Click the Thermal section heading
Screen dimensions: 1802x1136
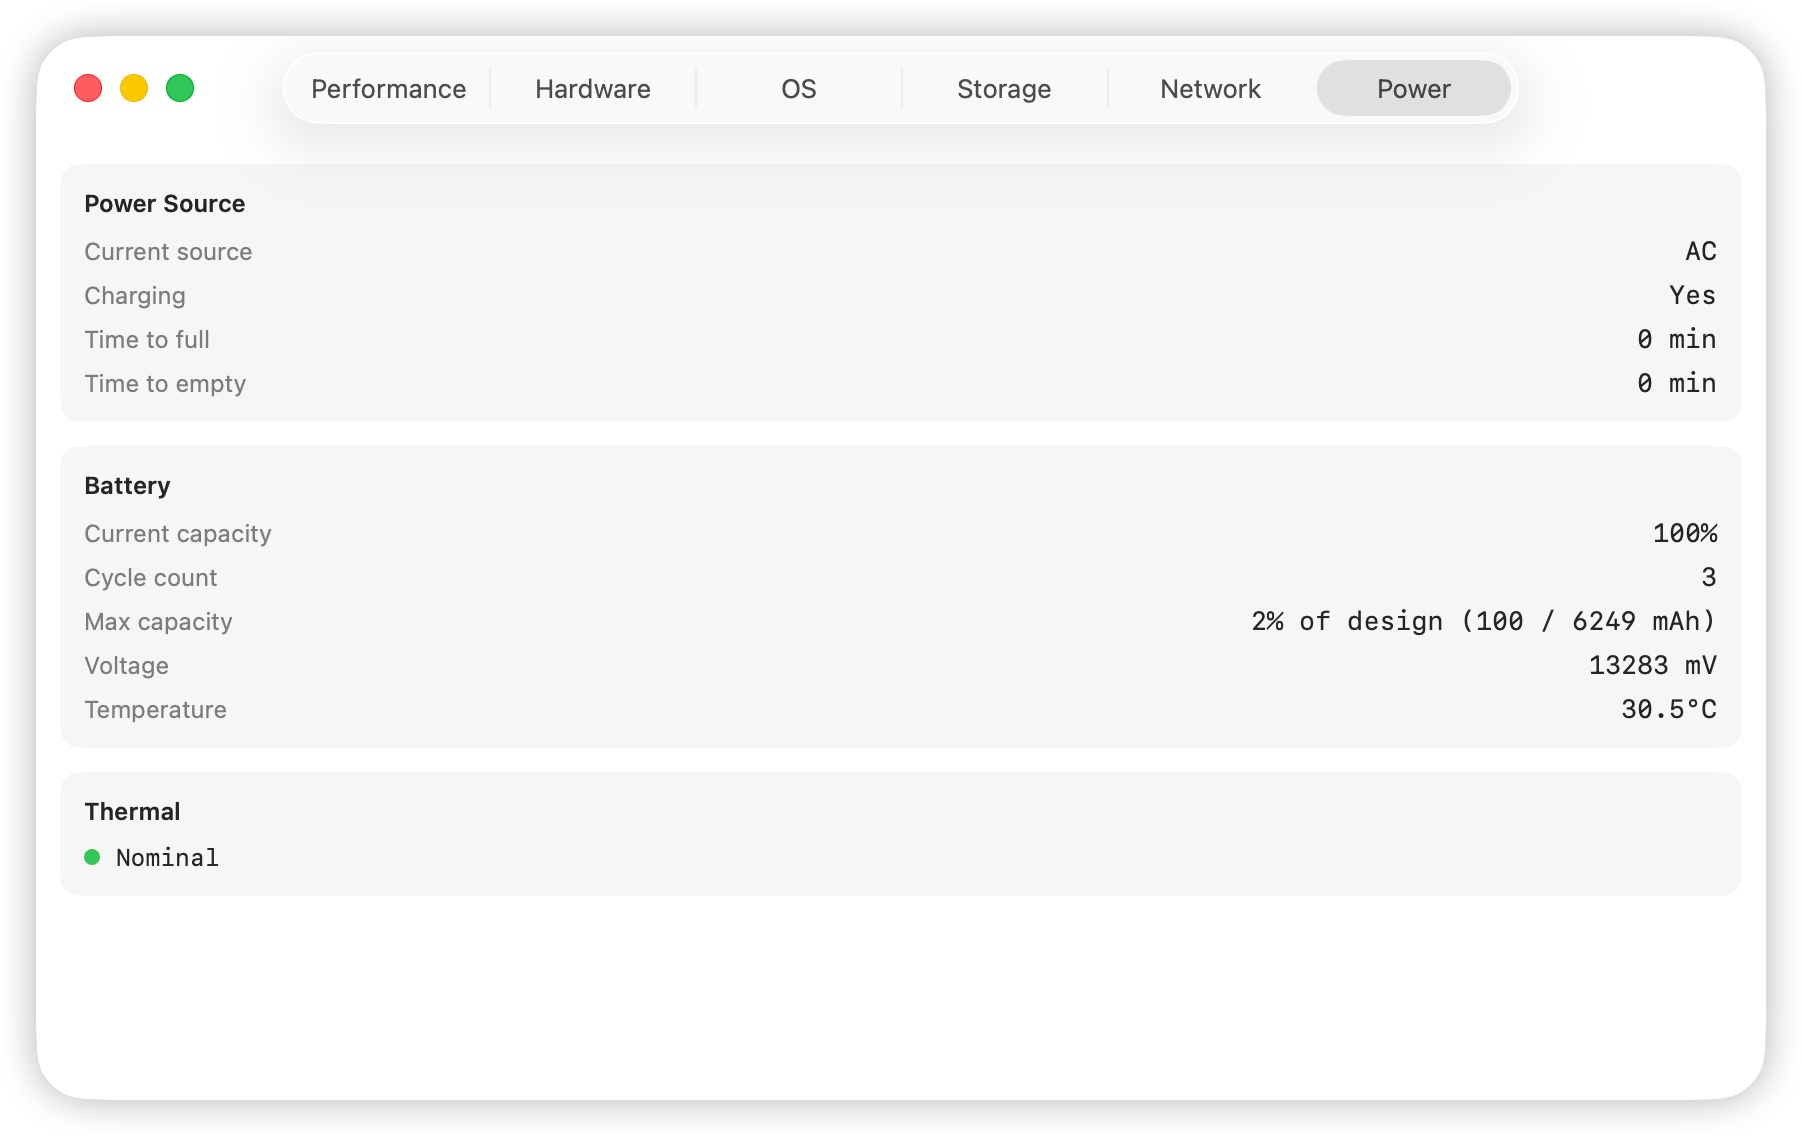[132, 812]
